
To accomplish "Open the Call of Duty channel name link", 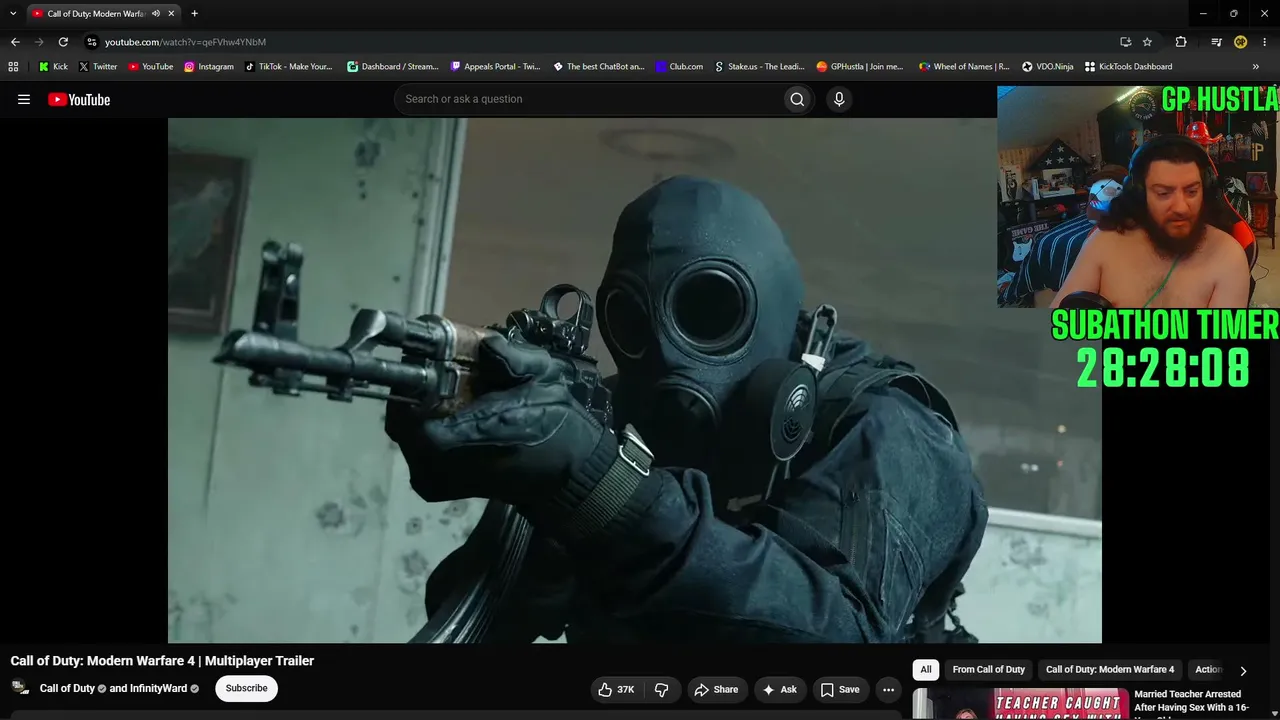I will [67, 689].
